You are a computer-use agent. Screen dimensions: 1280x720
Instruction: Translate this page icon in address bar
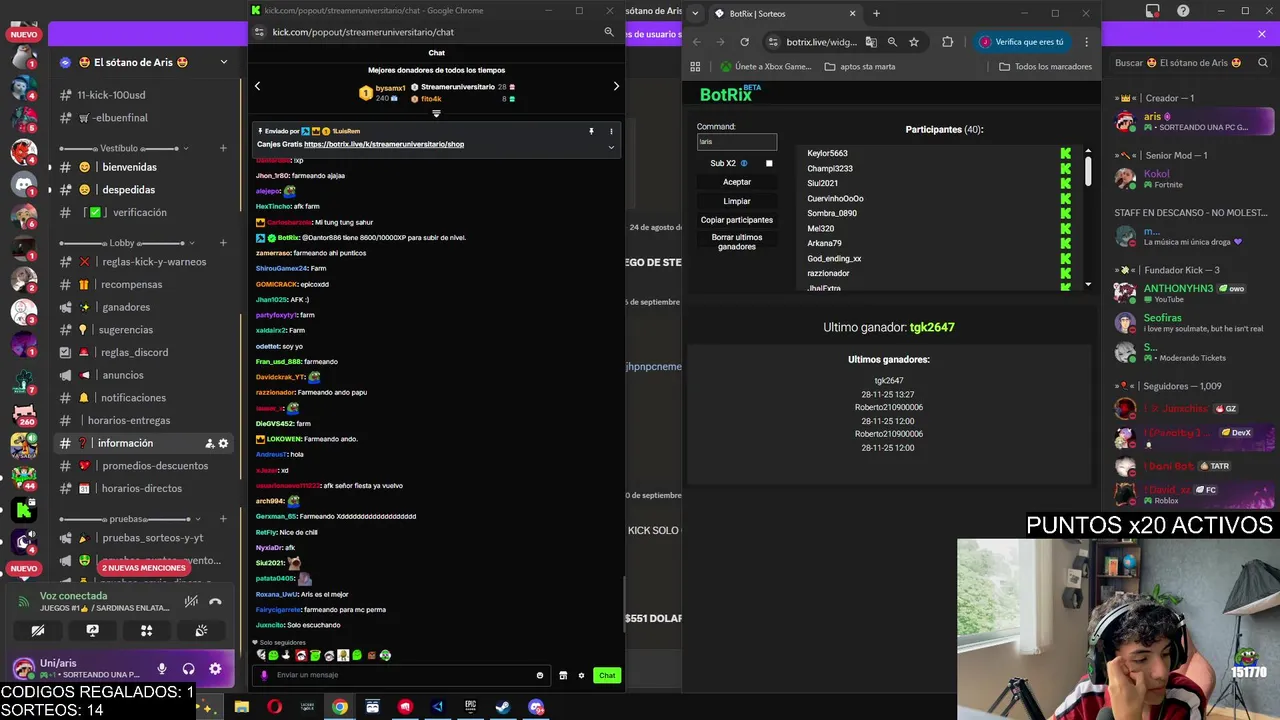coord(871,42)
